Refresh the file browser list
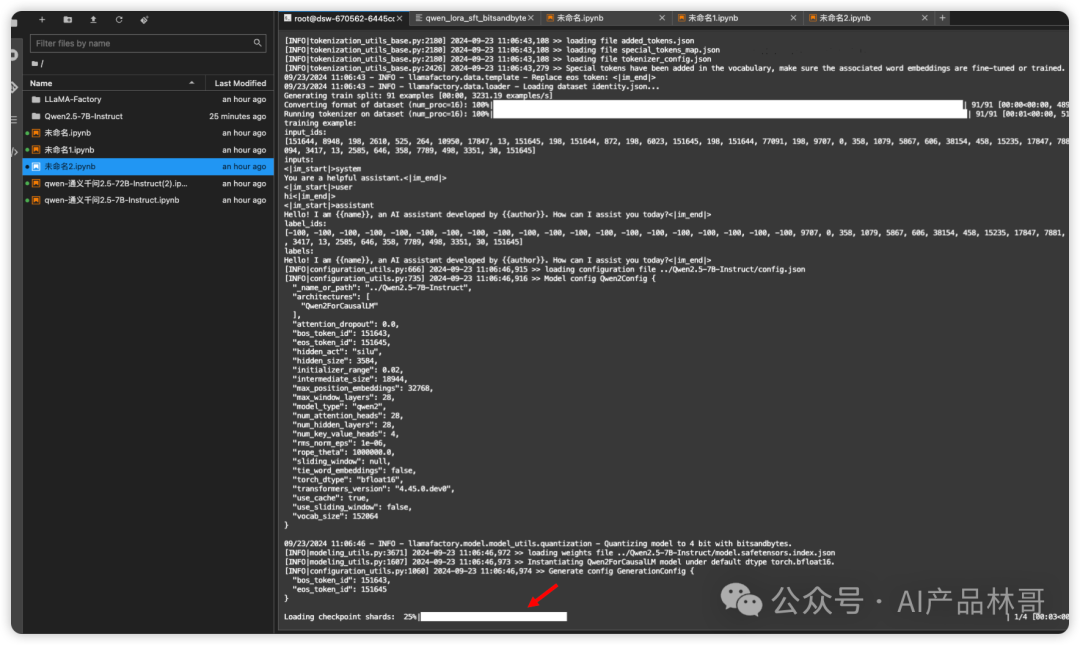The image size is (1080, 645). coord(119,20)
